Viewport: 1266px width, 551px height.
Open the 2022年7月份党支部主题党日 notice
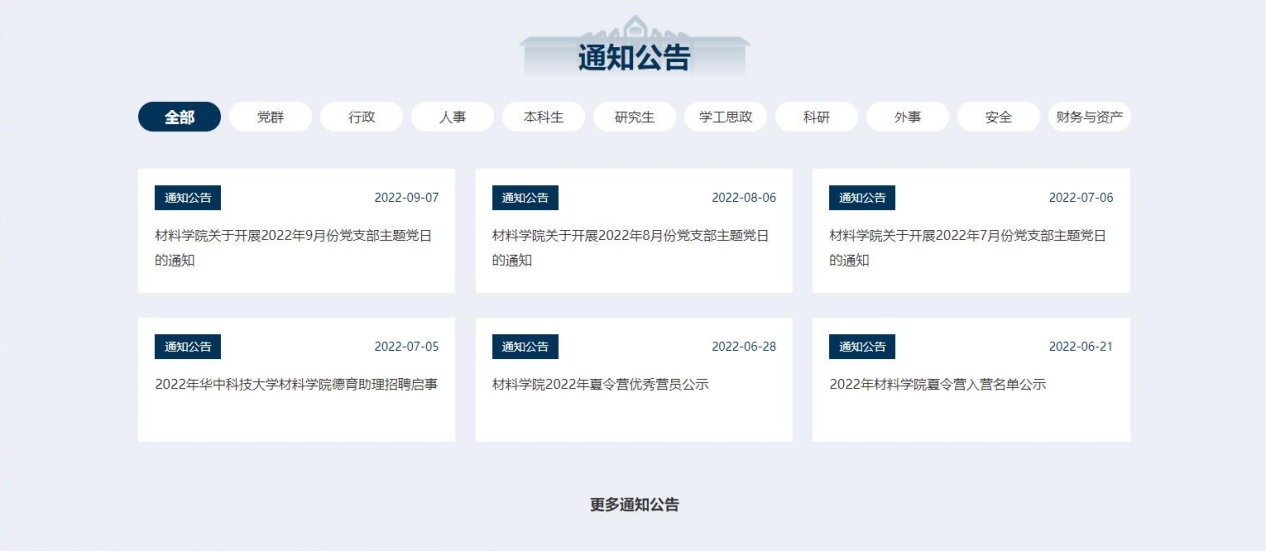970,248
